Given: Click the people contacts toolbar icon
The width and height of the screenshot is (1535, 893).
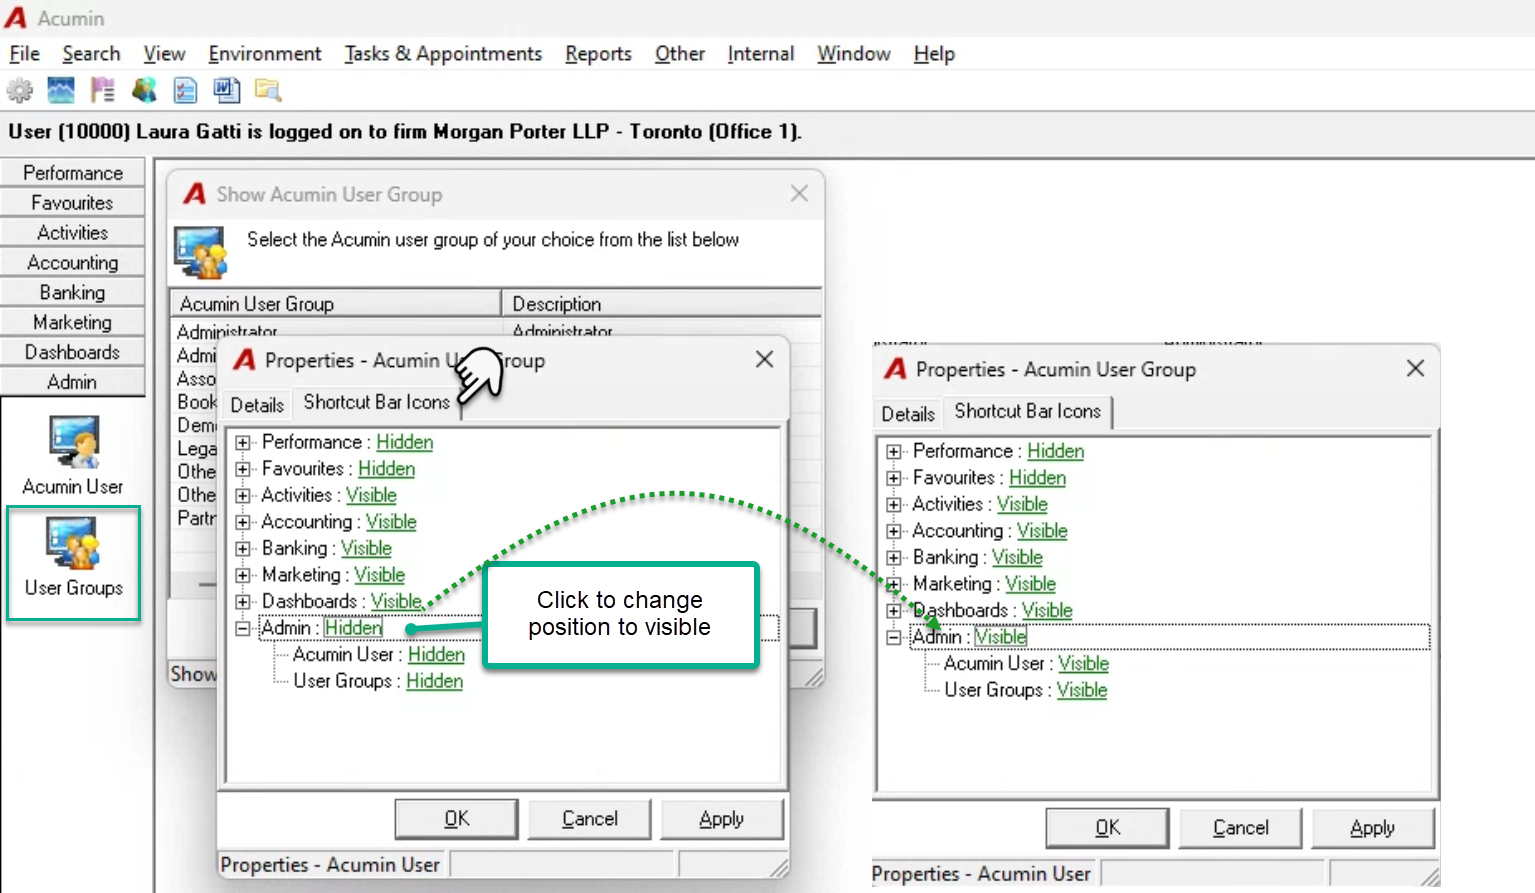Looking at the screenshot, I should pyautogui.click(x=144, y=91).
